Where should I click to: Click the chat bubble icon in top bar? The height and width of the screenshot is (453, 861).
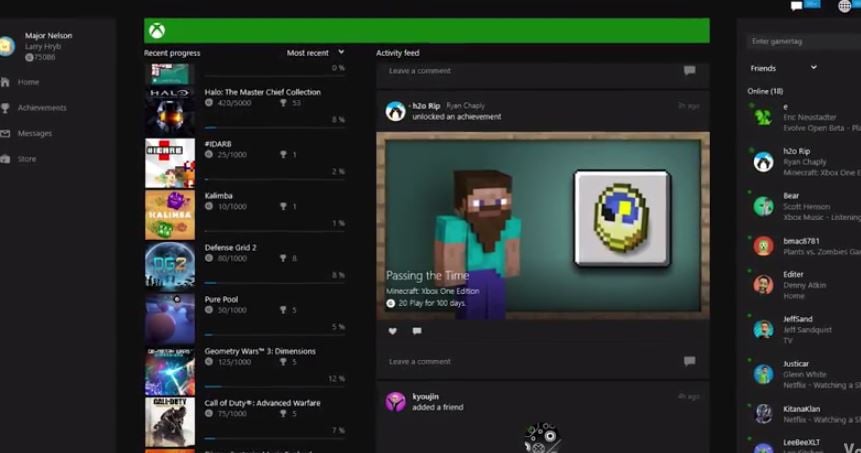click(x=796, y=6)
